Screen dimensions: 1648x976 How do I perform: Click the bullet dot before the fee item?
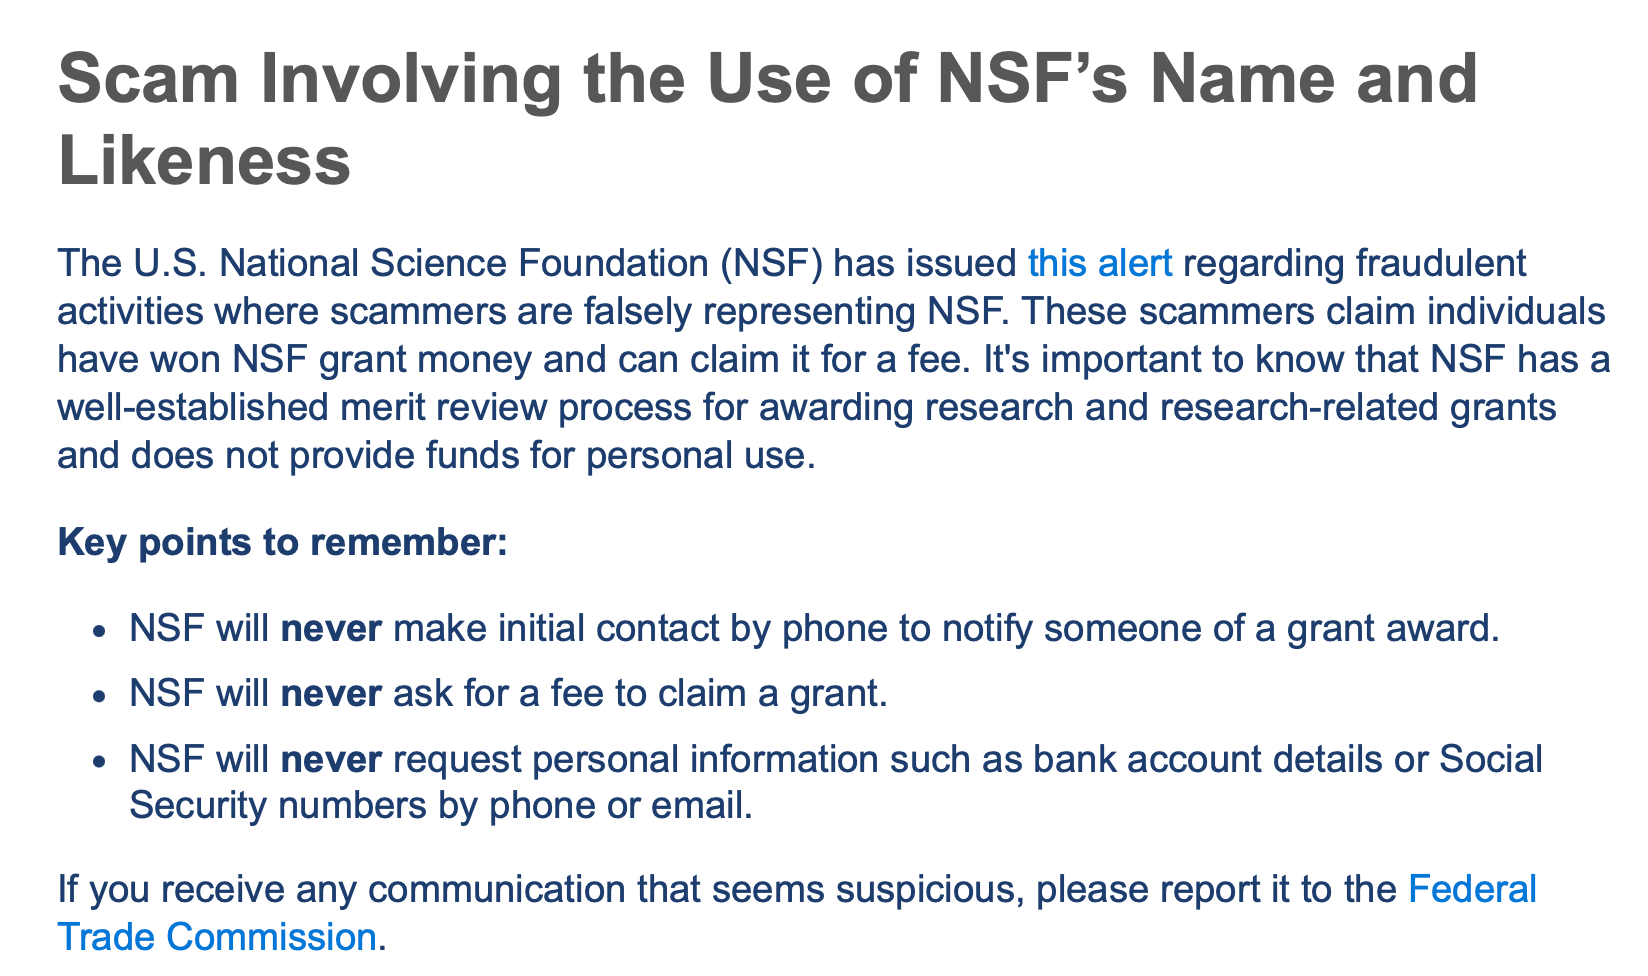pyautogui.click(x=97, y=696)
